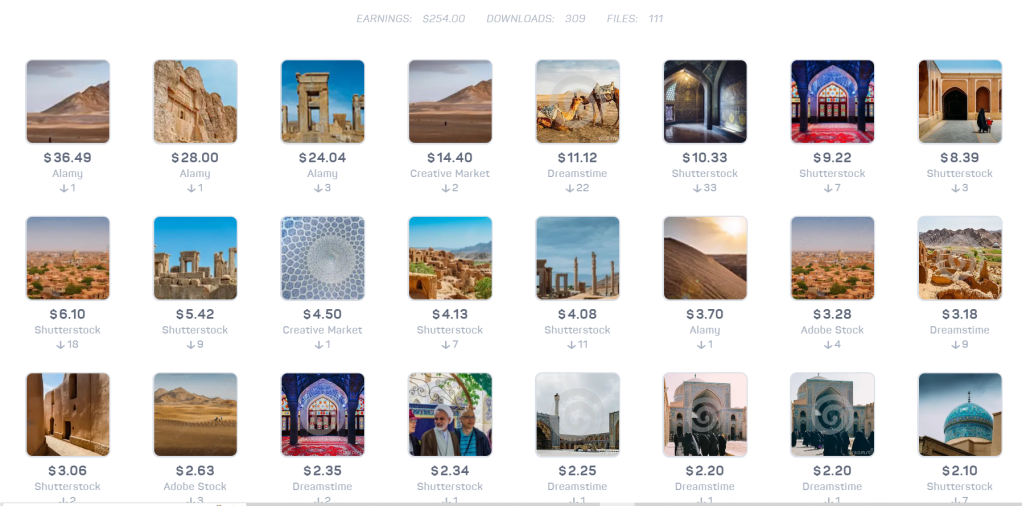Select the $3.70 sand dune thumbnail
This screenshot has height=506, width=1022.
(x=705, y=258)
